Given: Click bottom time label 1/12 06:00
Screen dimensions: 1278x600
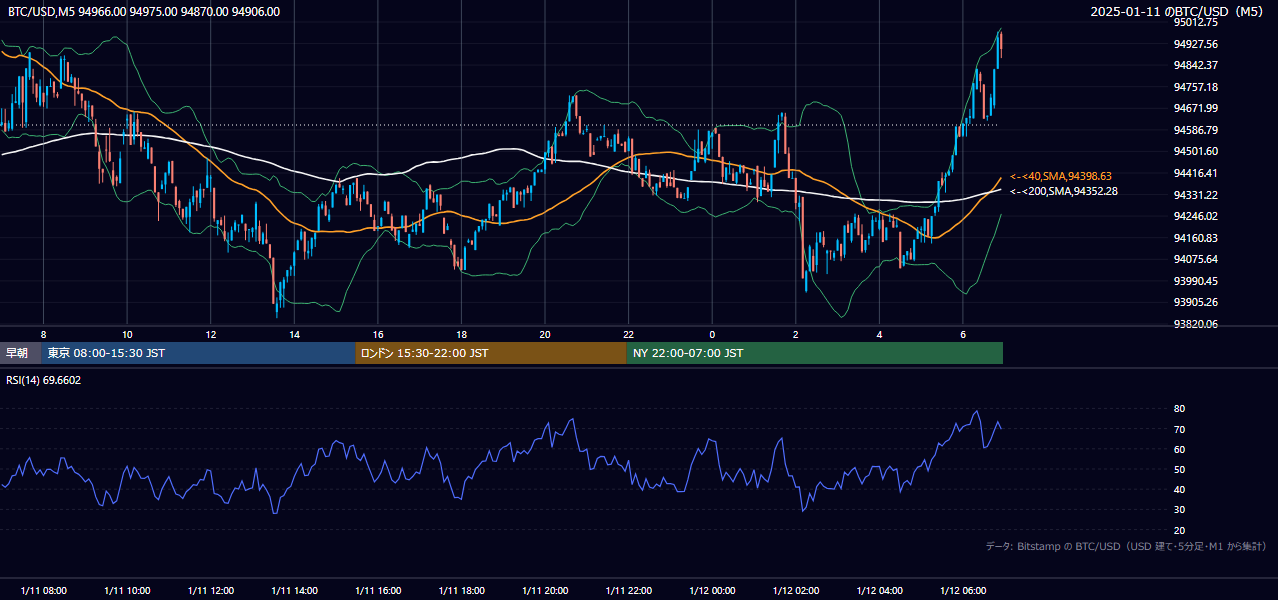Looking at the screenshot, I should click(963, 590).
